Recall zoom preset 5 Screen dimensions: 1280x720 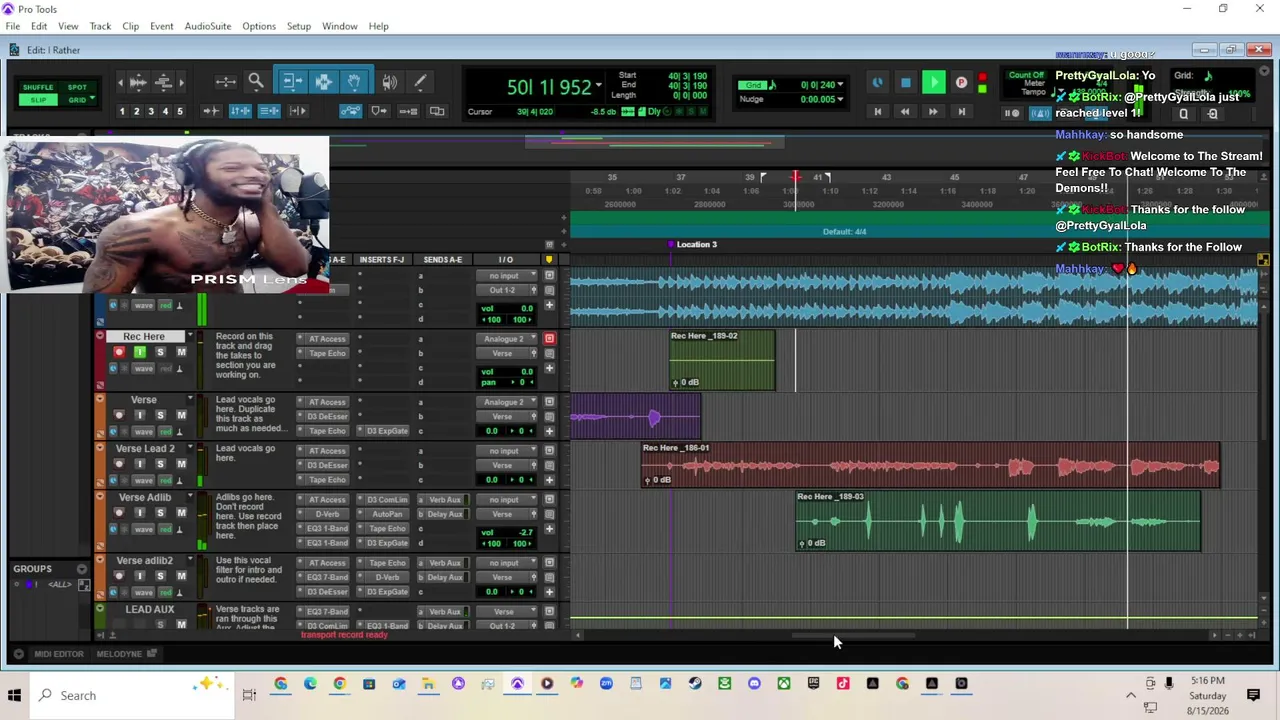180,111
